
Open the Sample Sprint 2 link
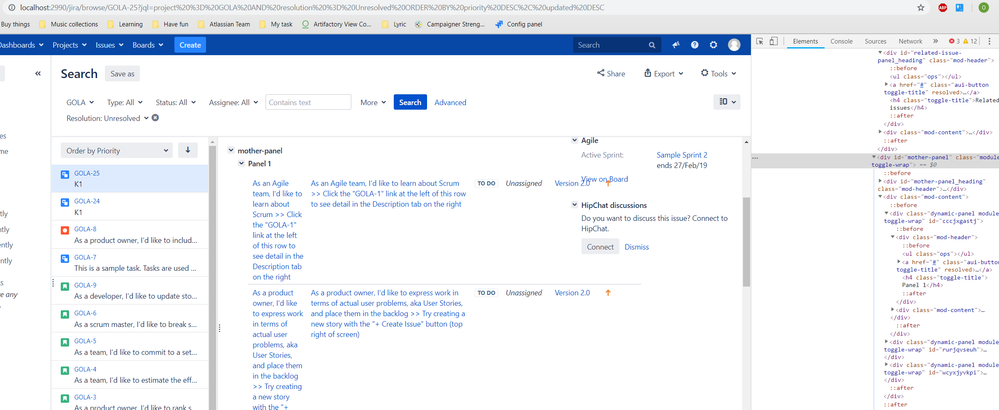682,155
